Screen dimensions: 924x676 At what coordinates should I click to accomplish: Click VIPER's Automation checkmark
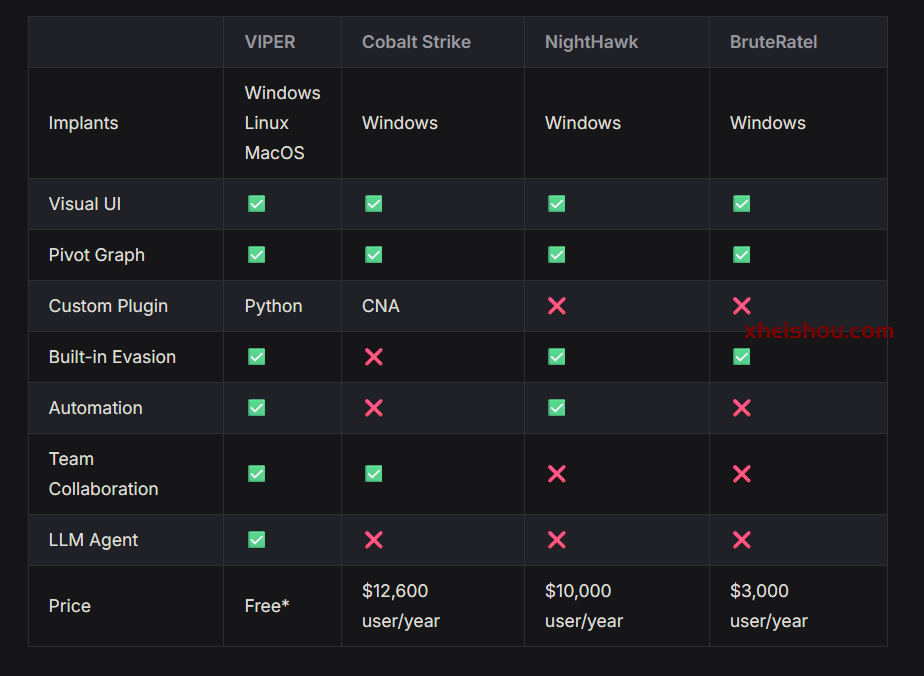pos(256,408)
